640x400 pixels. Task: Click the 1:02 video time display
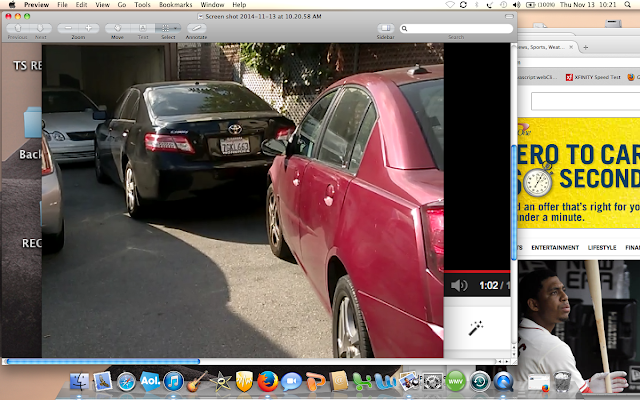click(489, 285)
